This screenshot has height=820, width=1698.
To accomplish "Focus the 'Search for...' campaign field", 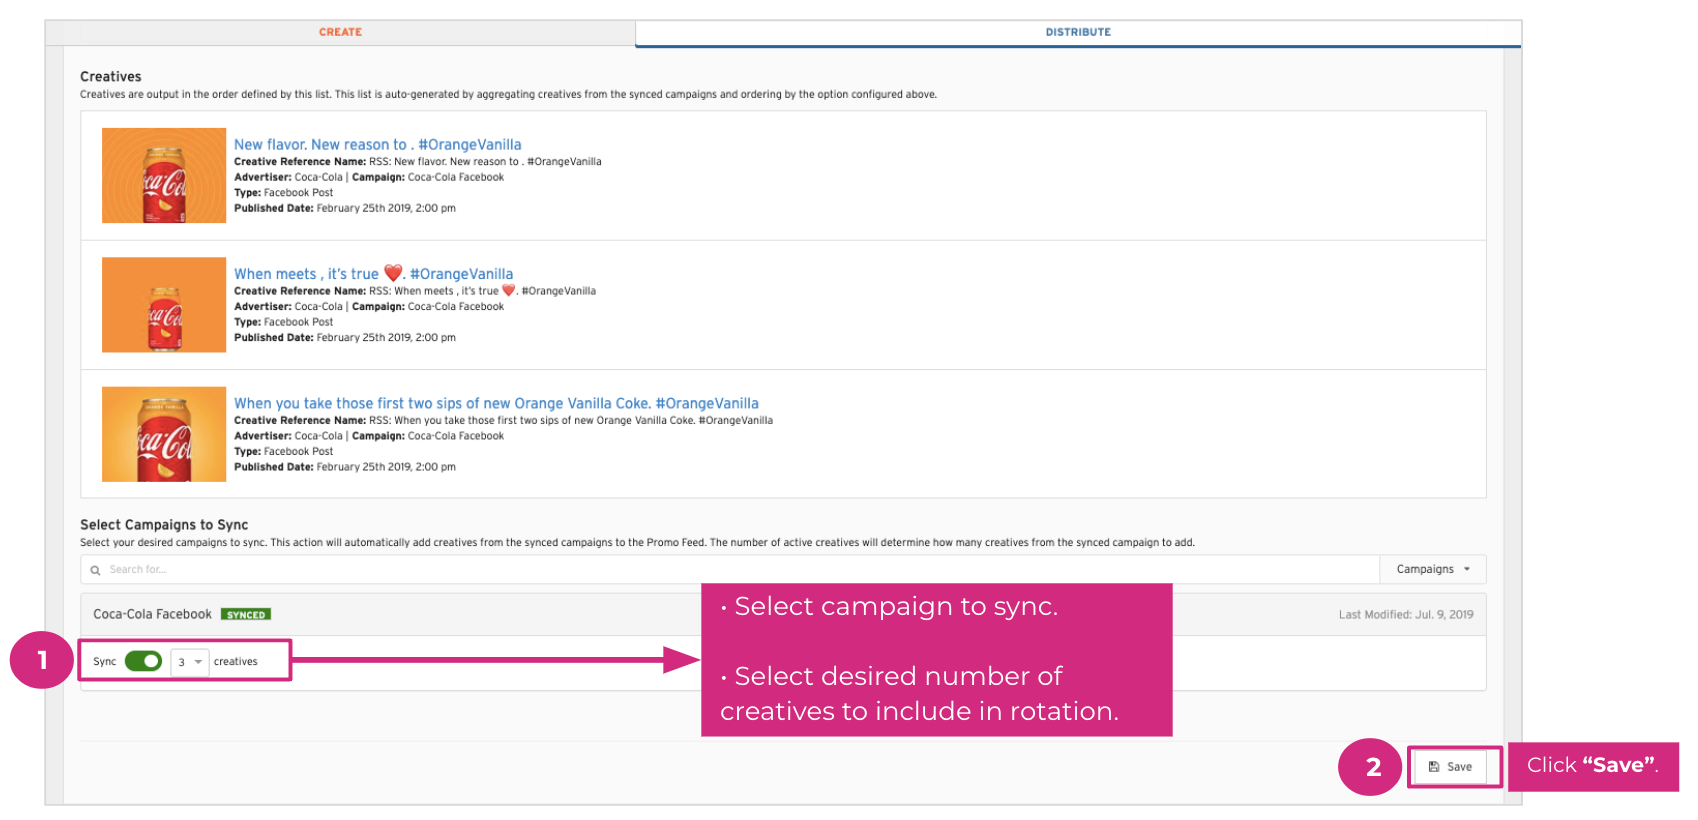I will (700, 570).
